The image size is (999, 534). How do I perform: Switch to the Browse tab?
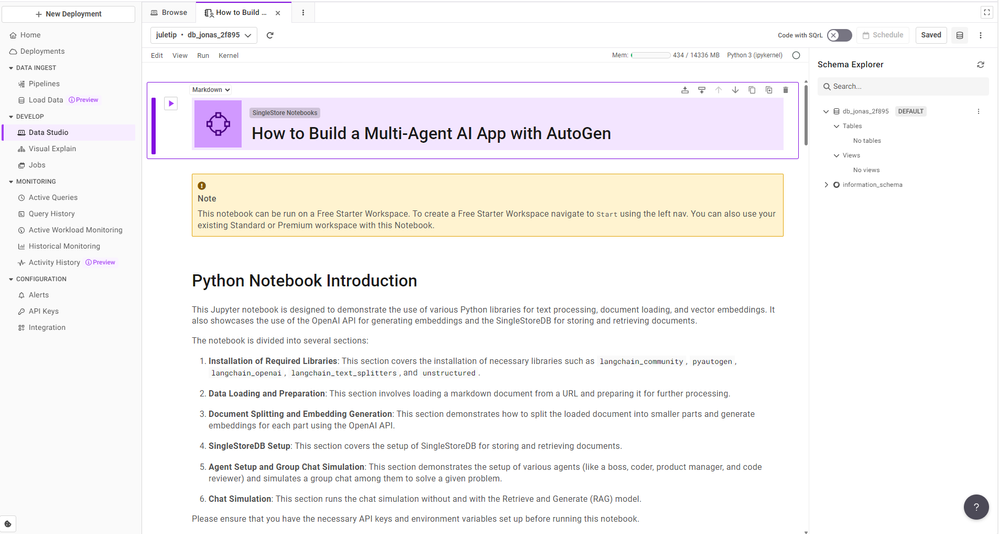click(169, 13)
